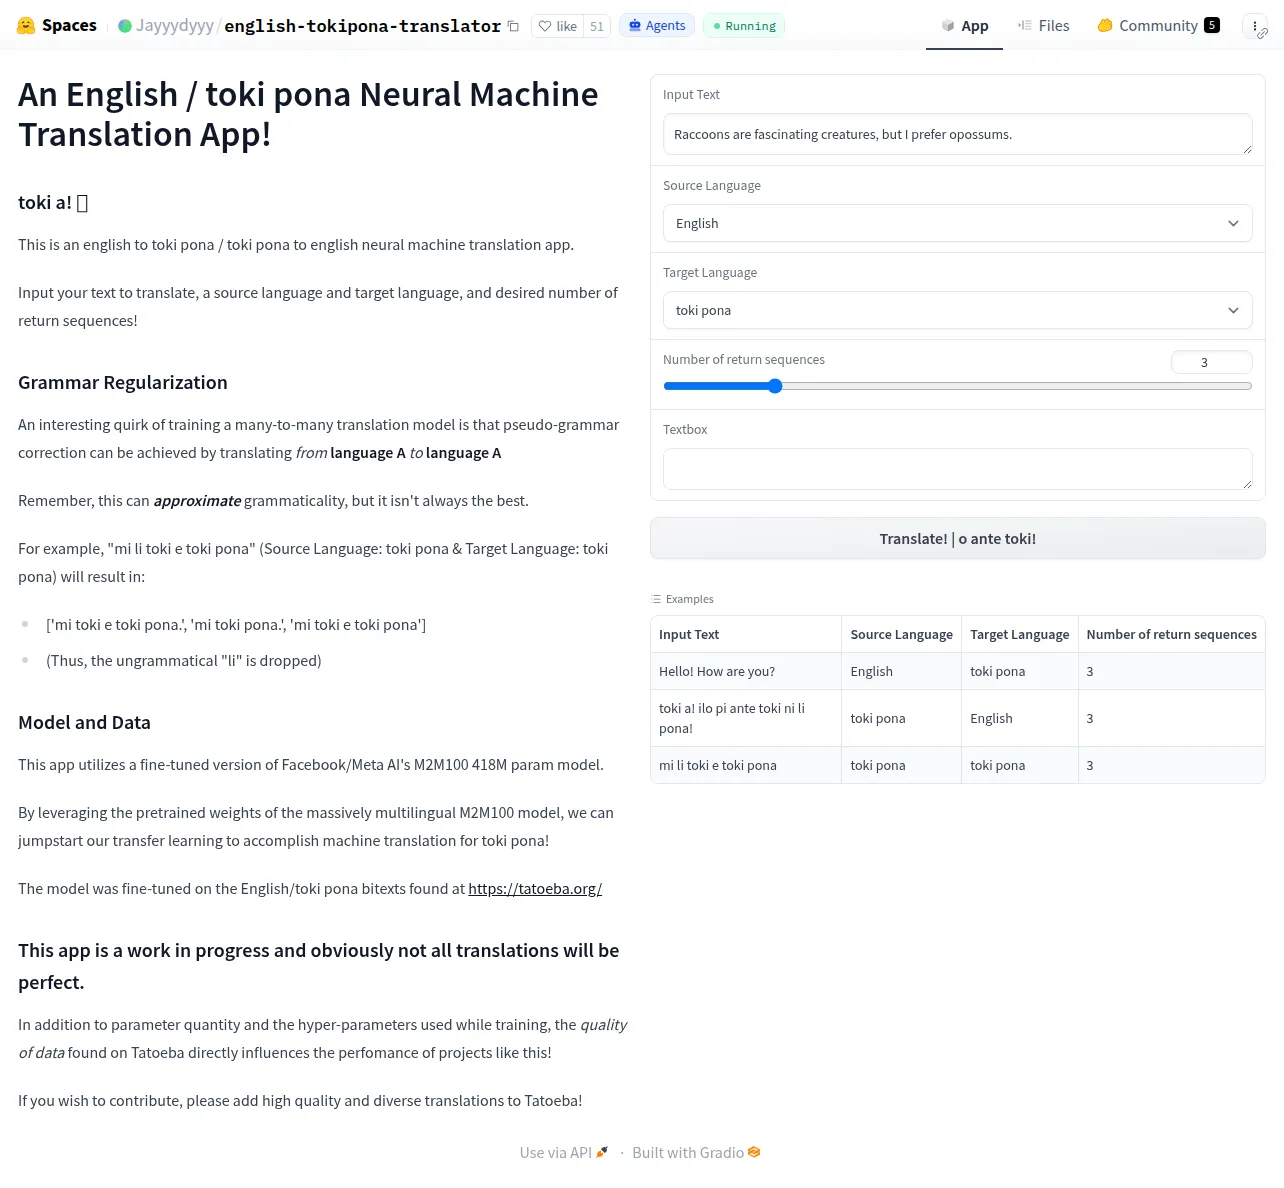
Task: Click the Examples list icon
Action: 657,599
